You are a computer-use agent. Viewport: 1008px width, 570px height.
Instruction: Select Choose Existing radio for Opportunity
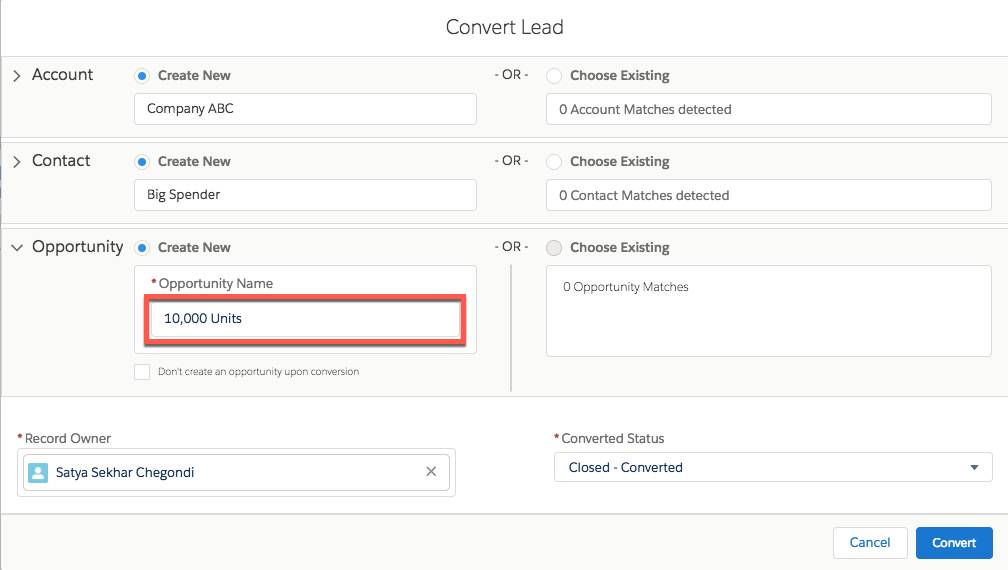pyautogui.click(x=554, y=247)
